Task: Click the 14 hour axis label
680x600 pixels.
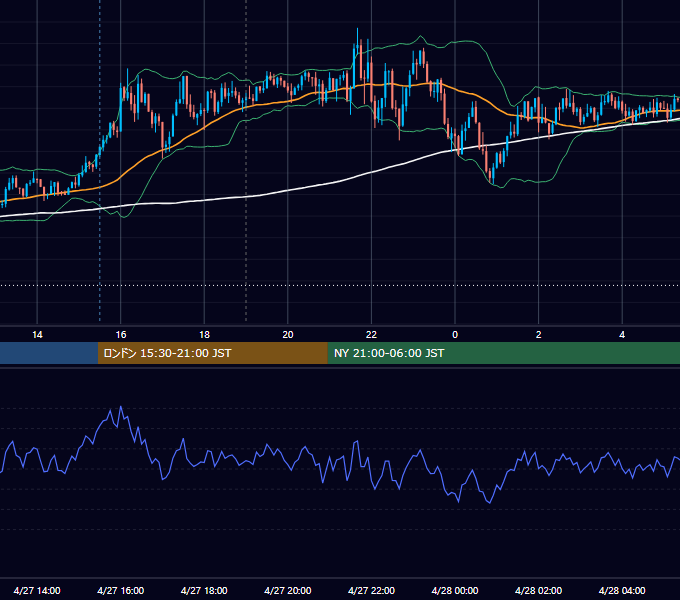Action: pos(37,335)
